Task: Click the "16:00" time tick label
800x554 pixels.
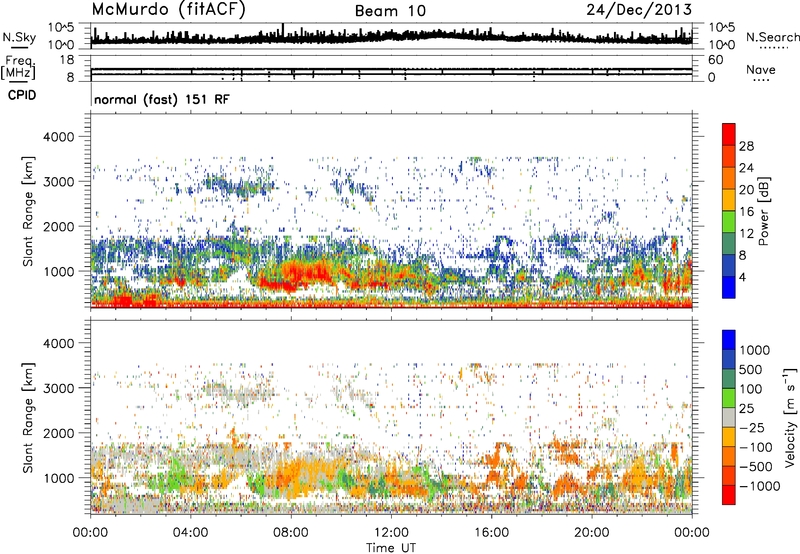Action: tap(491, 533)
